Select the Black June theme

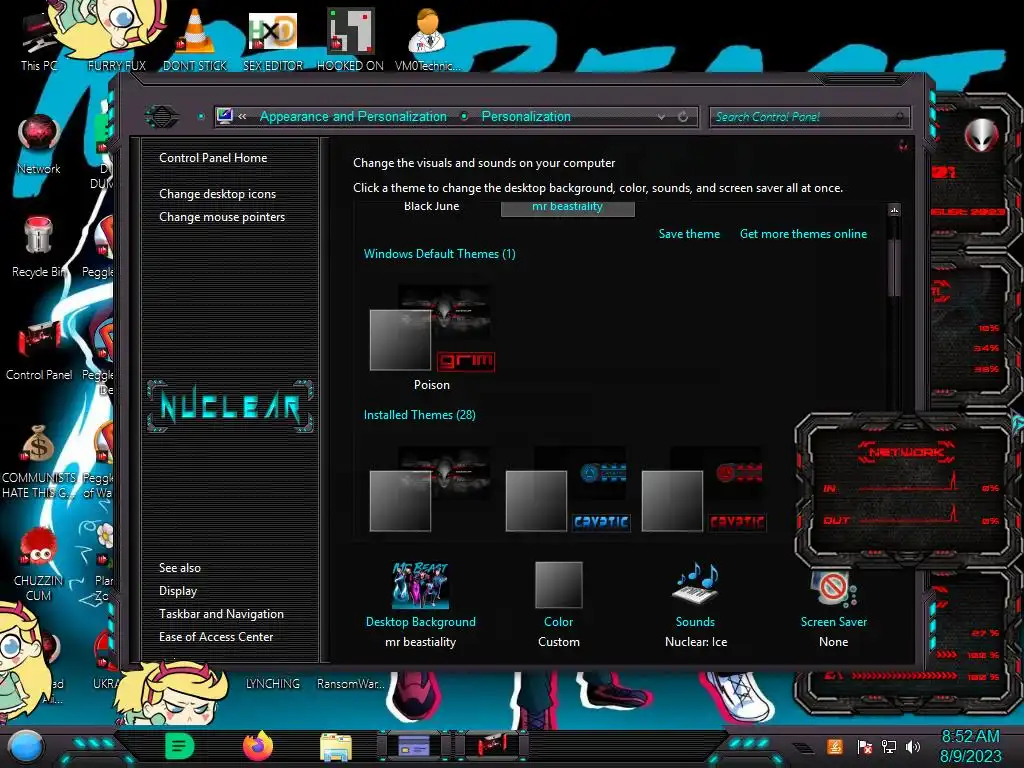point(431,206)
